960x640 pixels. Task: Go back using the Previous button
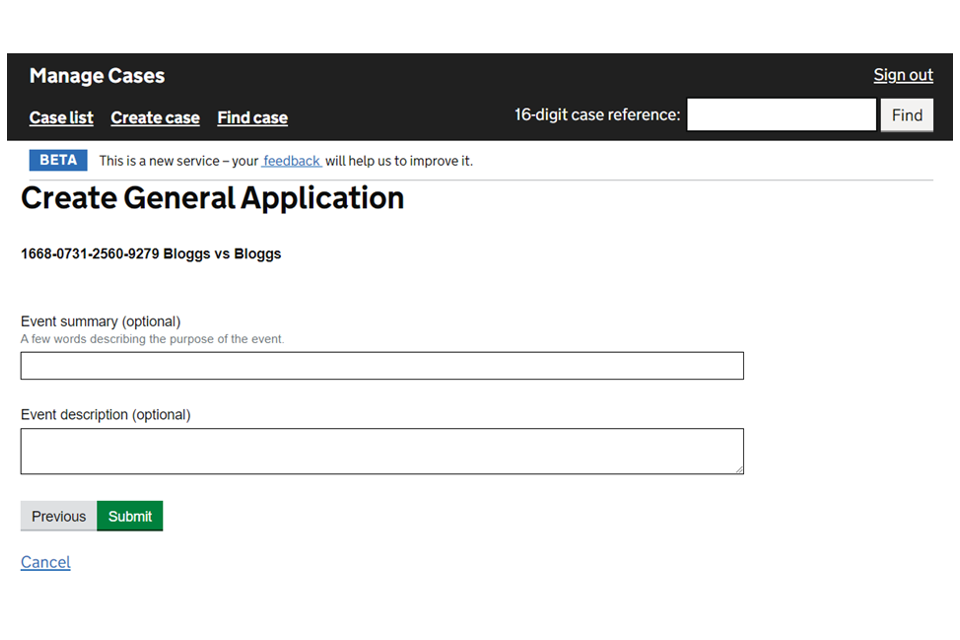point(59,516)
